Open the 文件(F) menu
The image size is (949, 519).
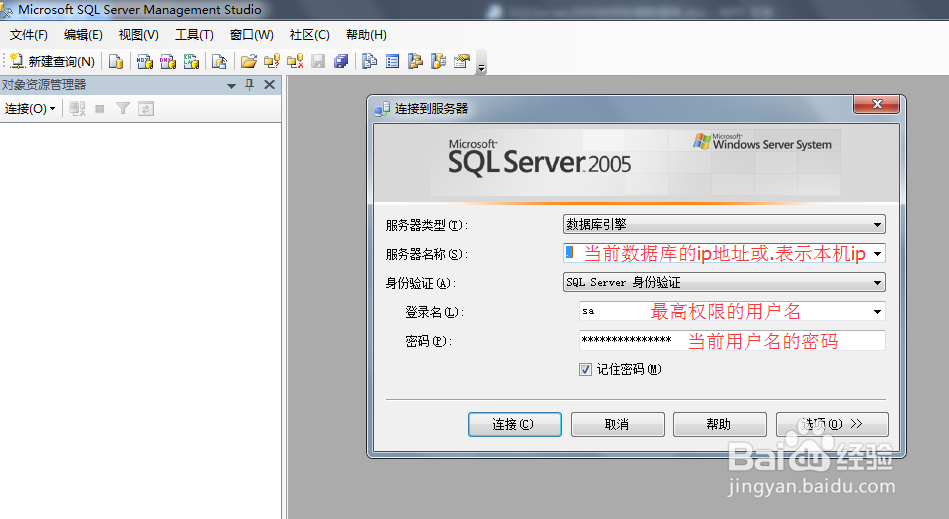point(28,34)
